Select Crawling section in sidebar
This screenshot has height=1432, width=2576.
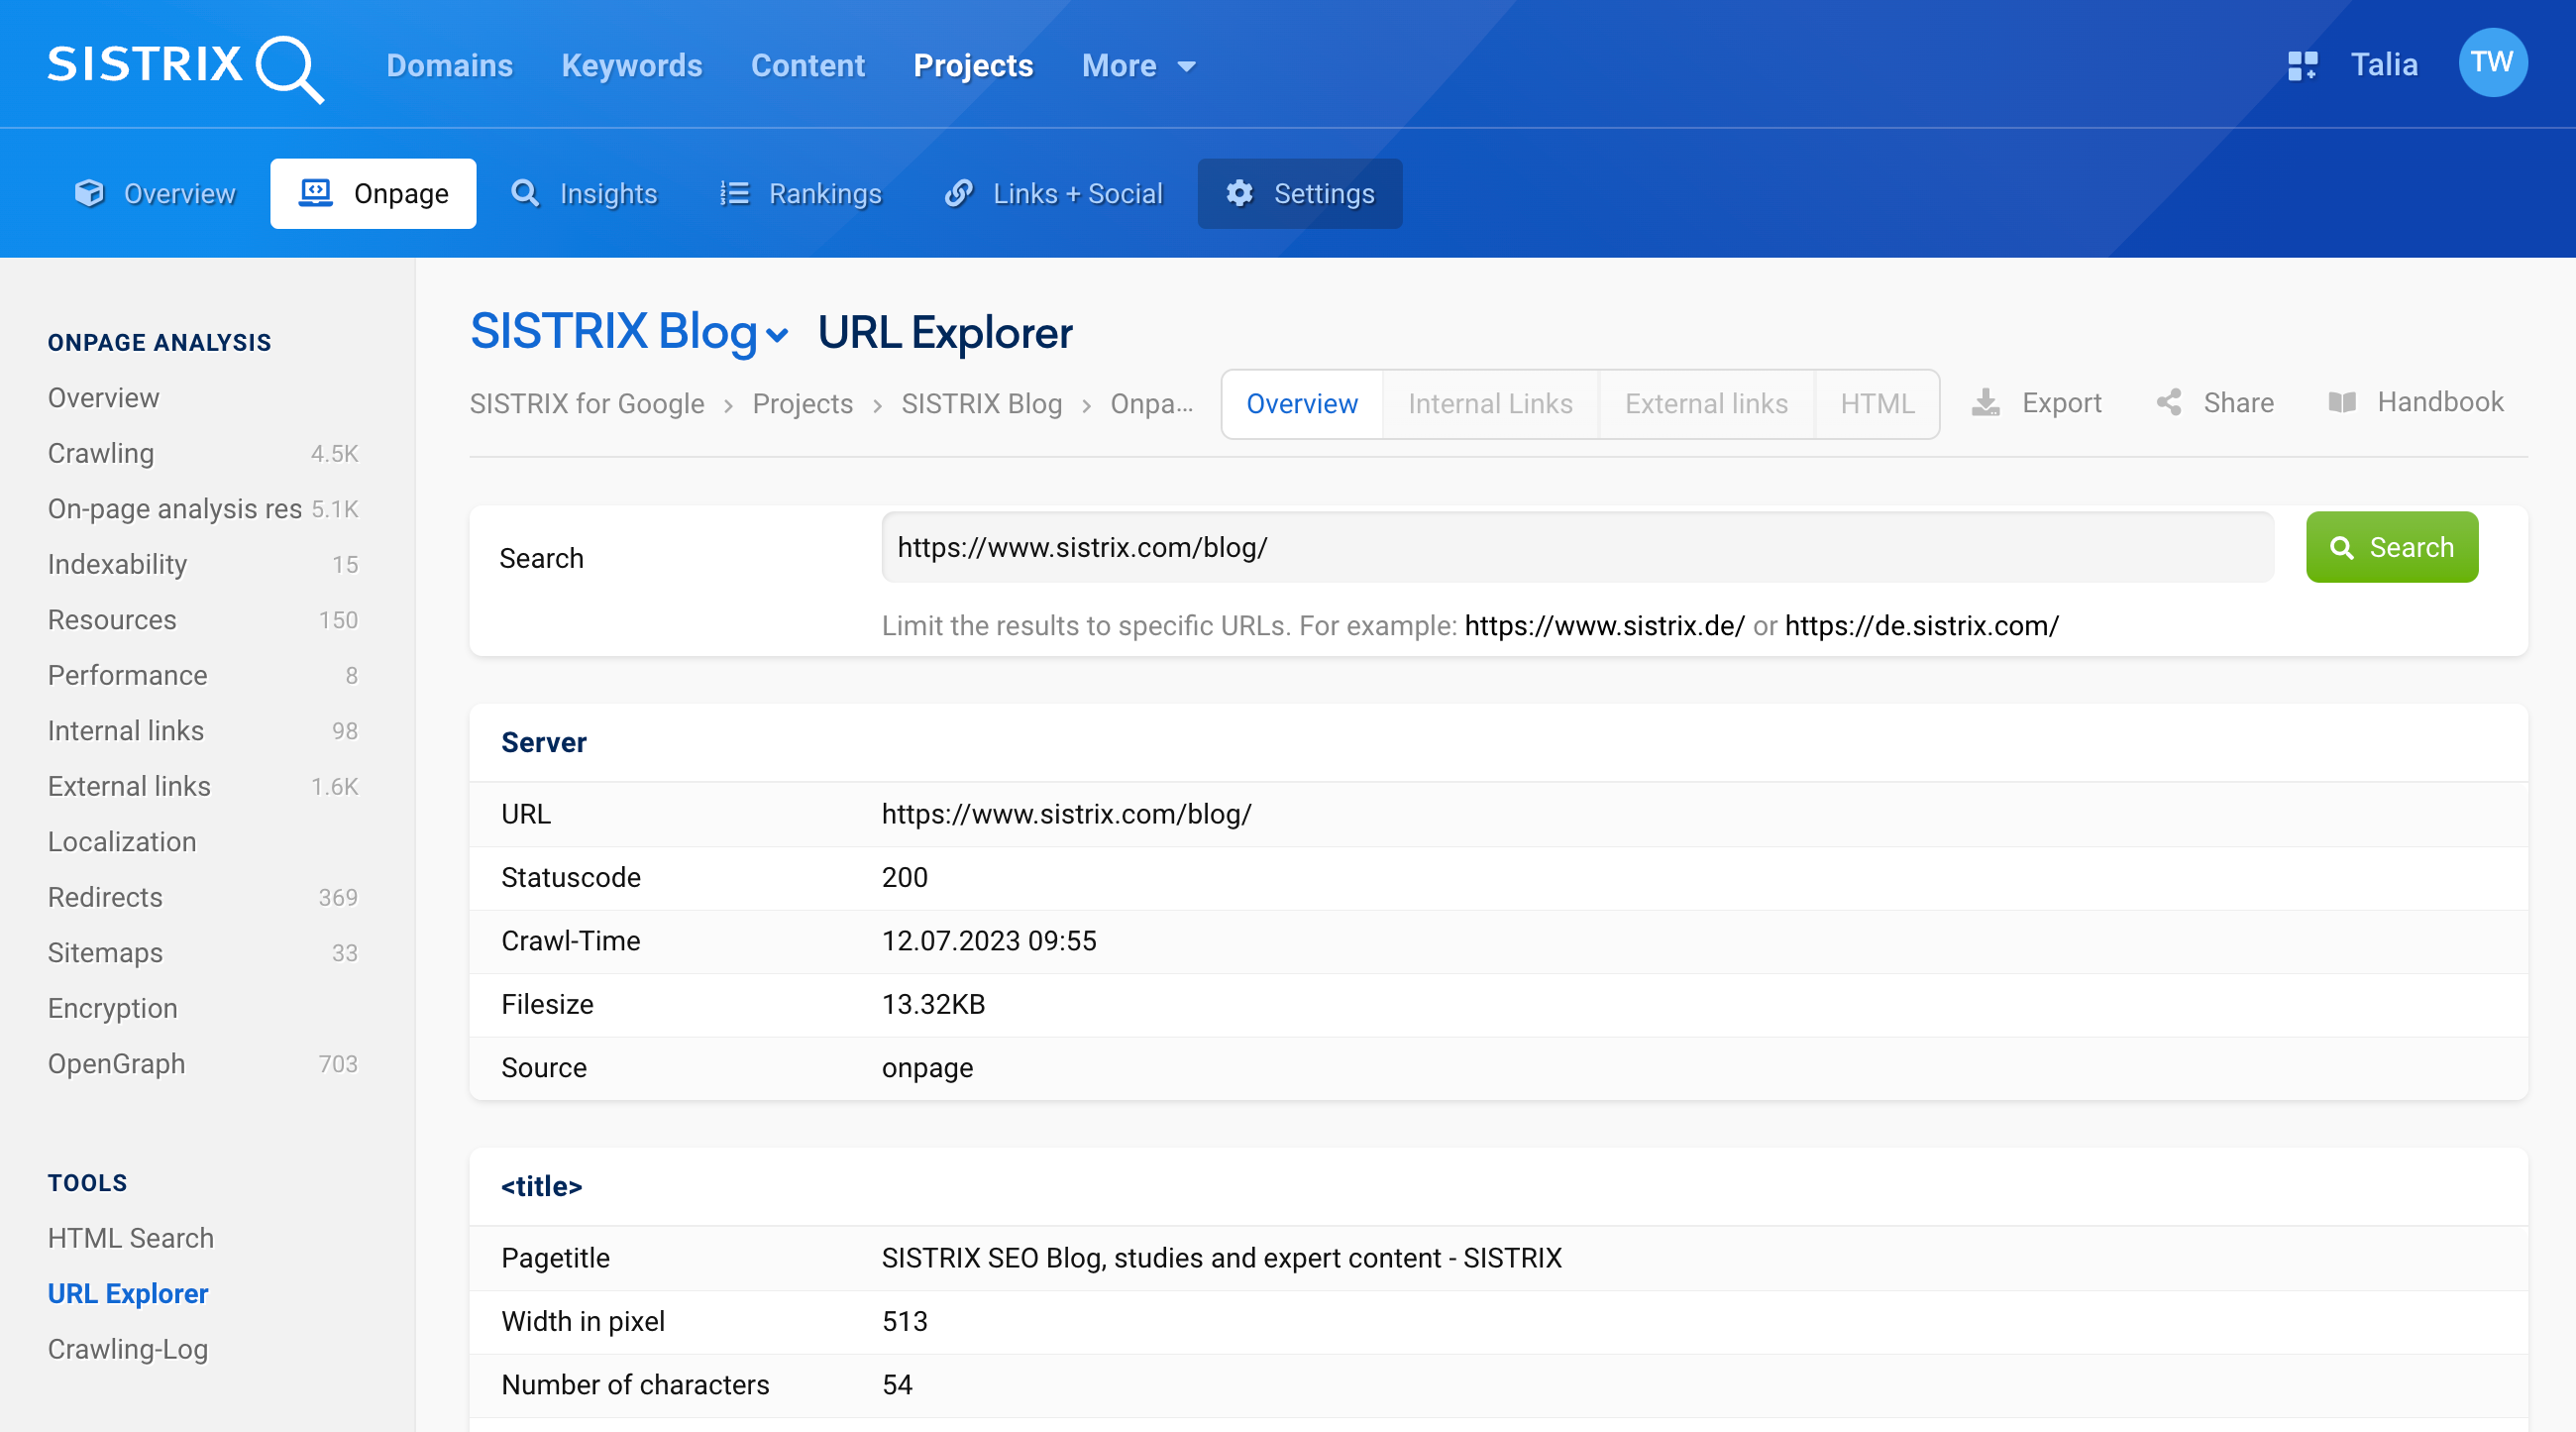pyautogui.click(x=100, y=453)
